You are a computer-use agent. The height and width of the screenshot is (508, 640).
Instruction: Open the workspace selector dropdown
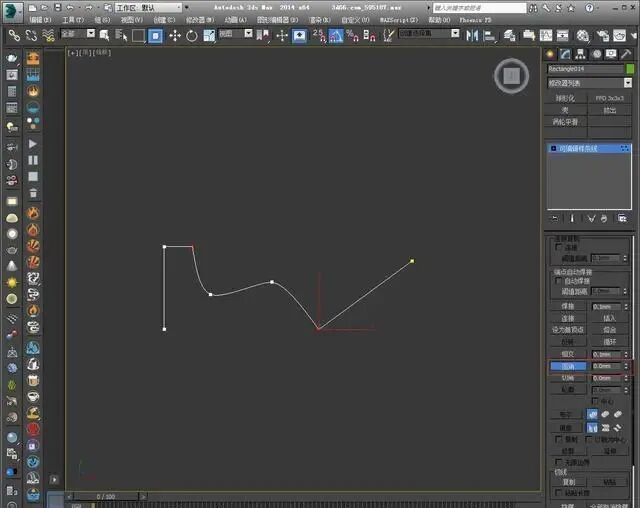pyautogui.click(x=149, y=8)
